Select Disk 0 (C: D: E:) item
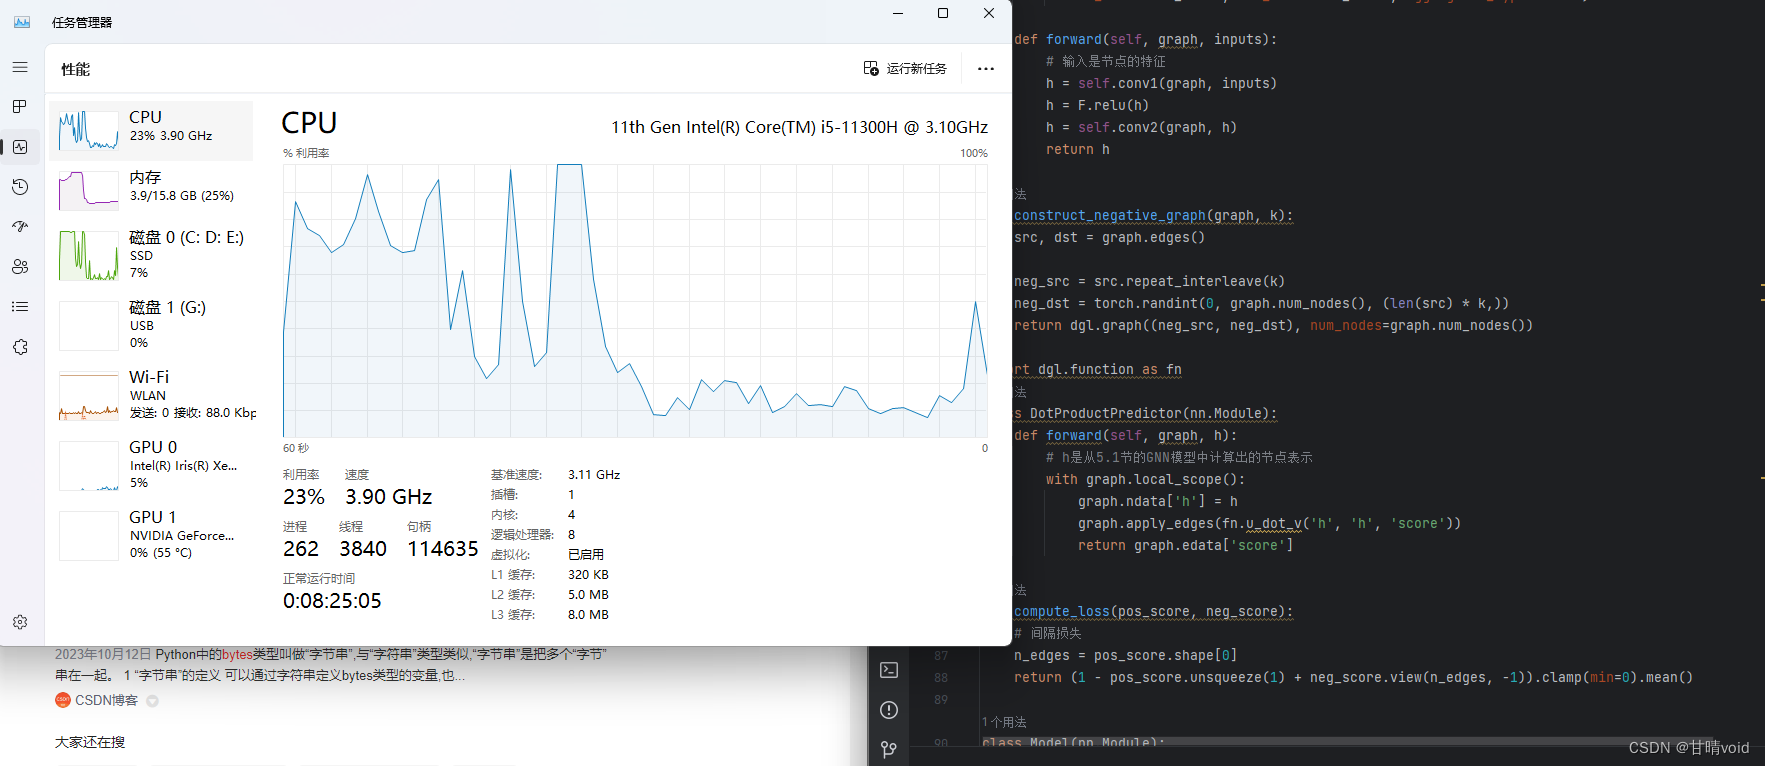The width and height of the screenshot is (1765, 766). (152, 255)
